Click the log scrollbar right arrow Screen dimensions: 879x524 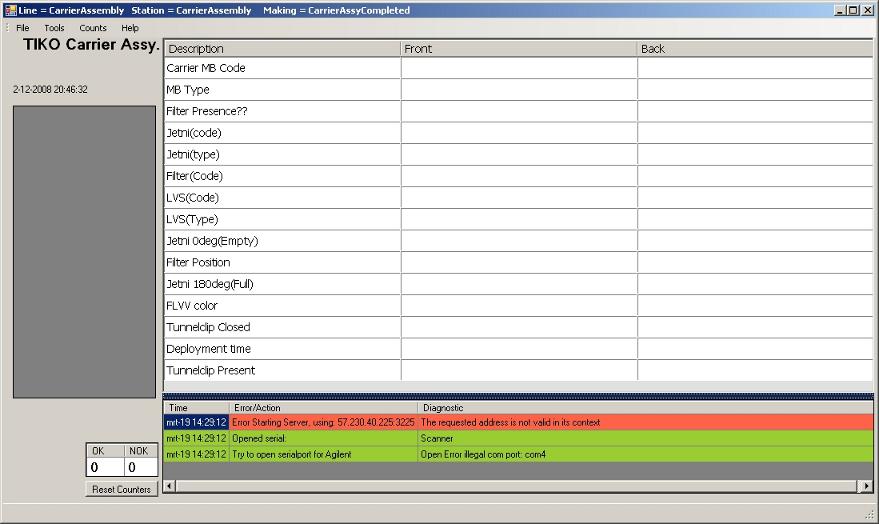pyautogui.click(x=867, y=486)
